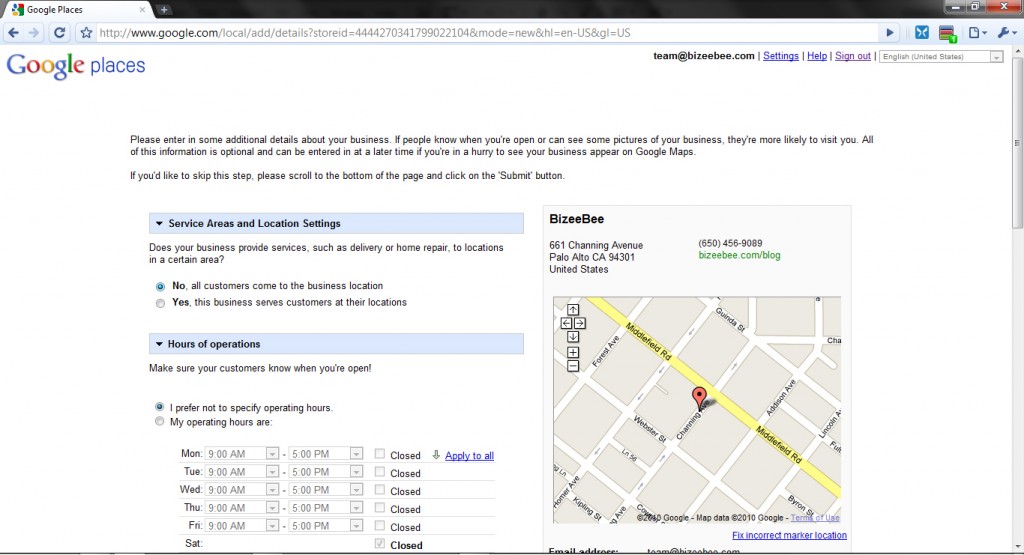1024x555 pixels.
Task: Zoom out the map with minus icon
Action: pyautogui.click(x=573, y=366)
